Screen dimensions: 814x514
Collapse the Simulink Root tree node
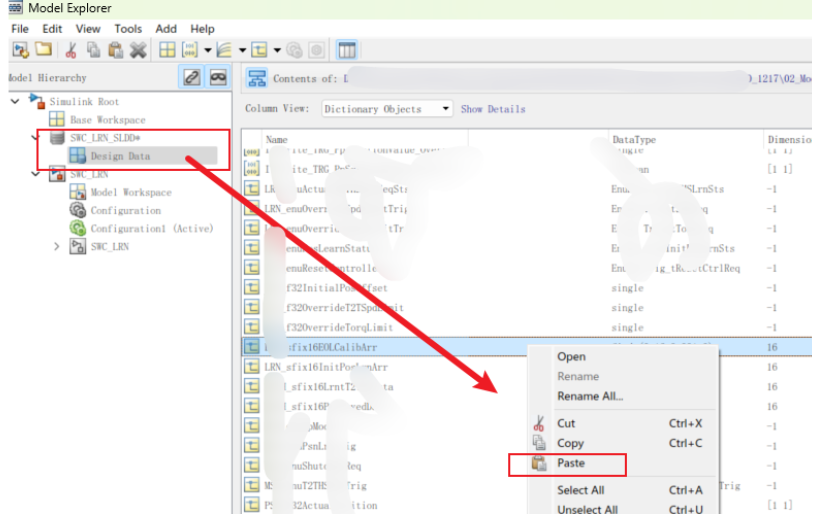coord(15,101)
